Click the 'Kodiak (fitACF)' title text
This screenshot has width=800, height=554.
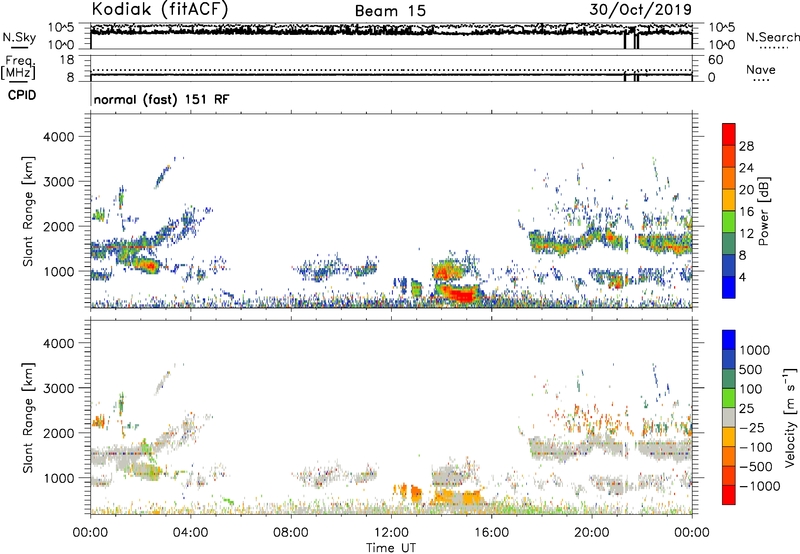pyautogui.click(x=160, y=9)
